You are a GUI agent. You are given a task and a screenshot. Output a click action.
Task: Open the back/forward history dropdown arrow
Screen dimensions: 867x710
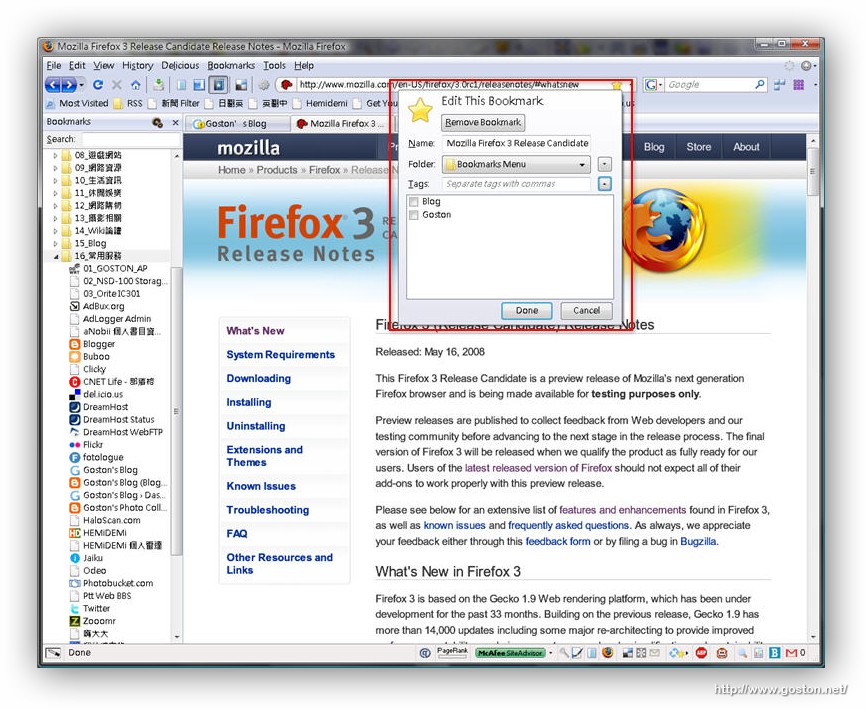pos(82,85)
